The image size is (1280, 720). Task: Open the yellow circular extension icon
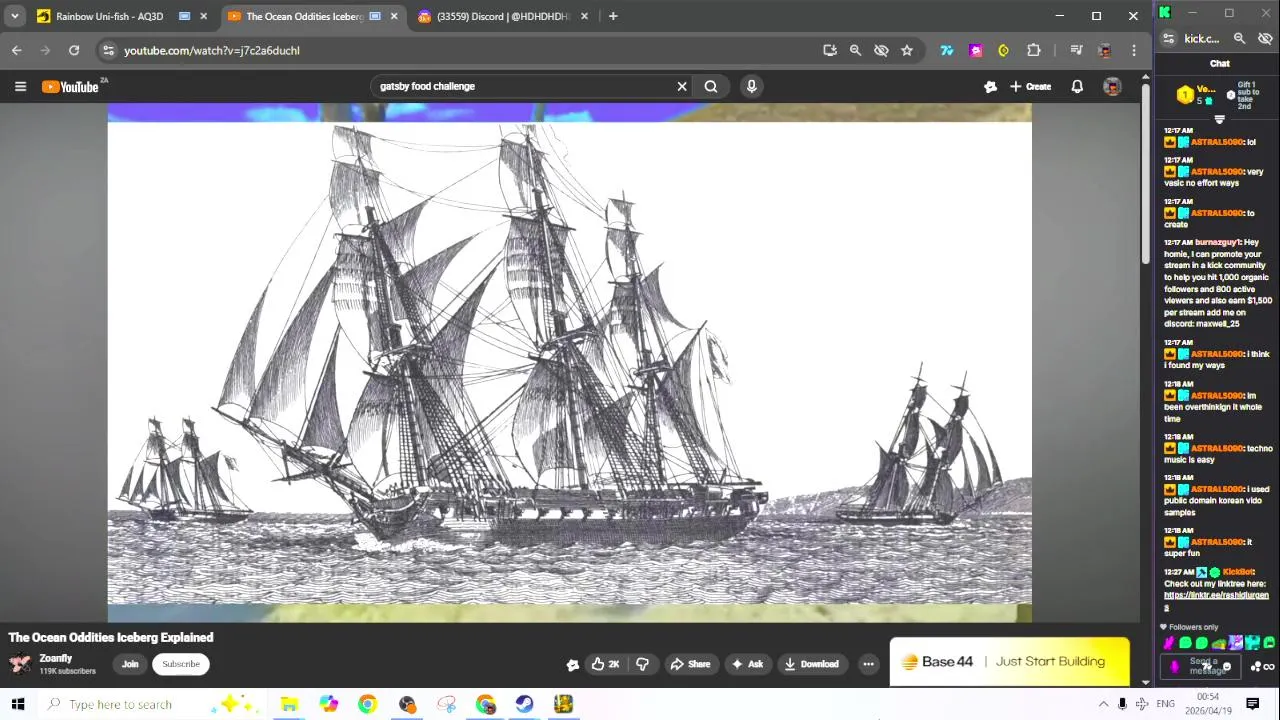1003,50
